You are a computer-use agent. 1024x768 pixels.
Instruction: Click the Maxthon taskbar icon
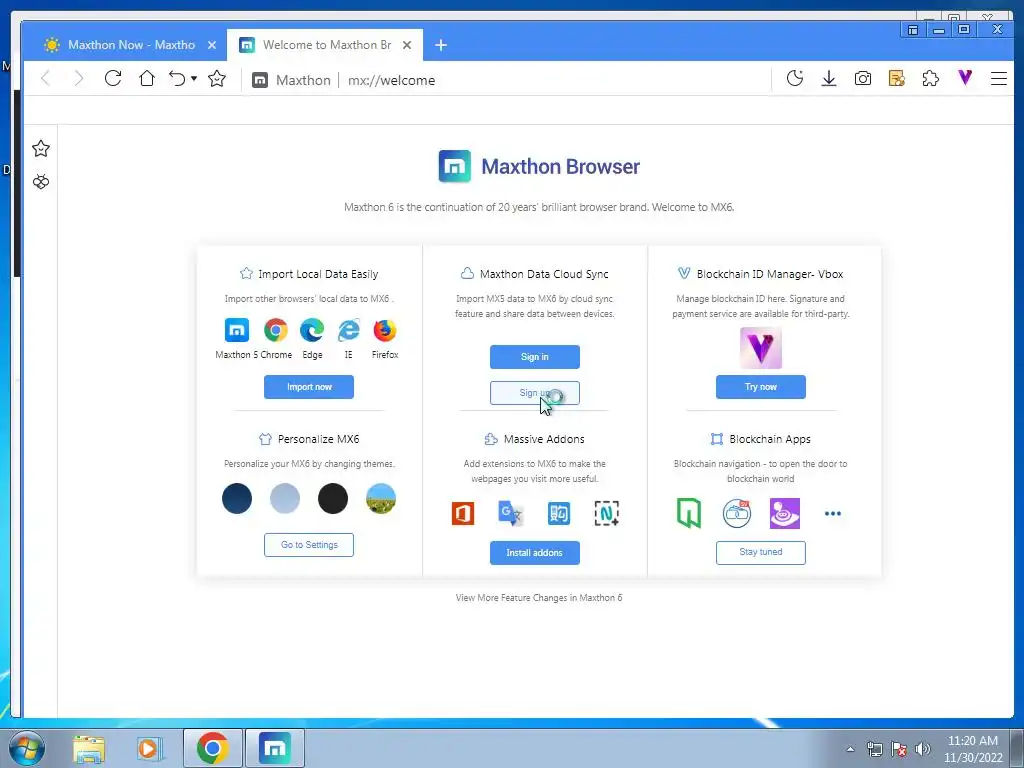(274, 748)
